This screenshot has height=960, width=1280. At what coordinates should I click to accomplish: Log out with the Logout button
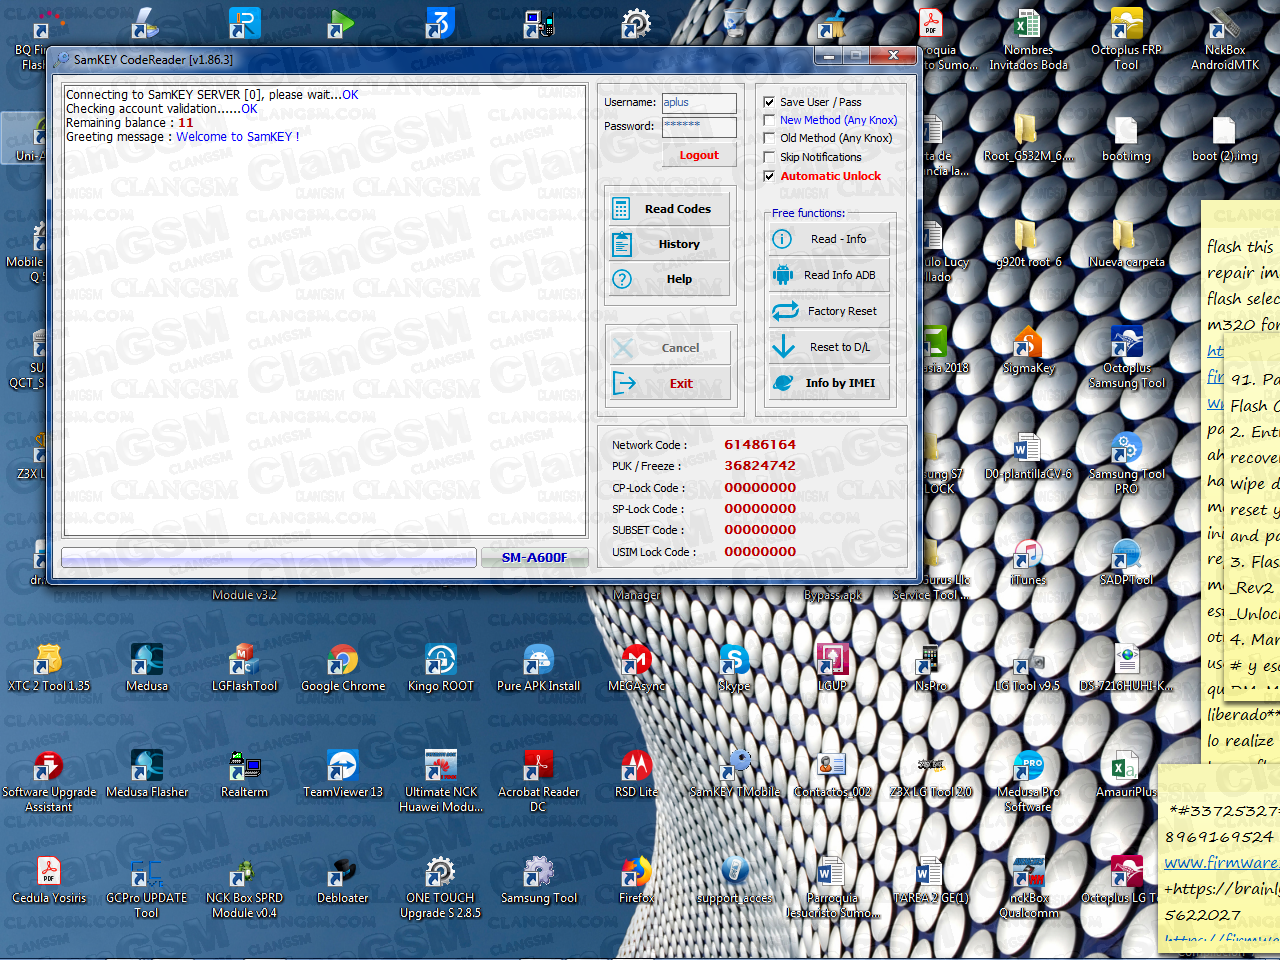pos(699,155)
